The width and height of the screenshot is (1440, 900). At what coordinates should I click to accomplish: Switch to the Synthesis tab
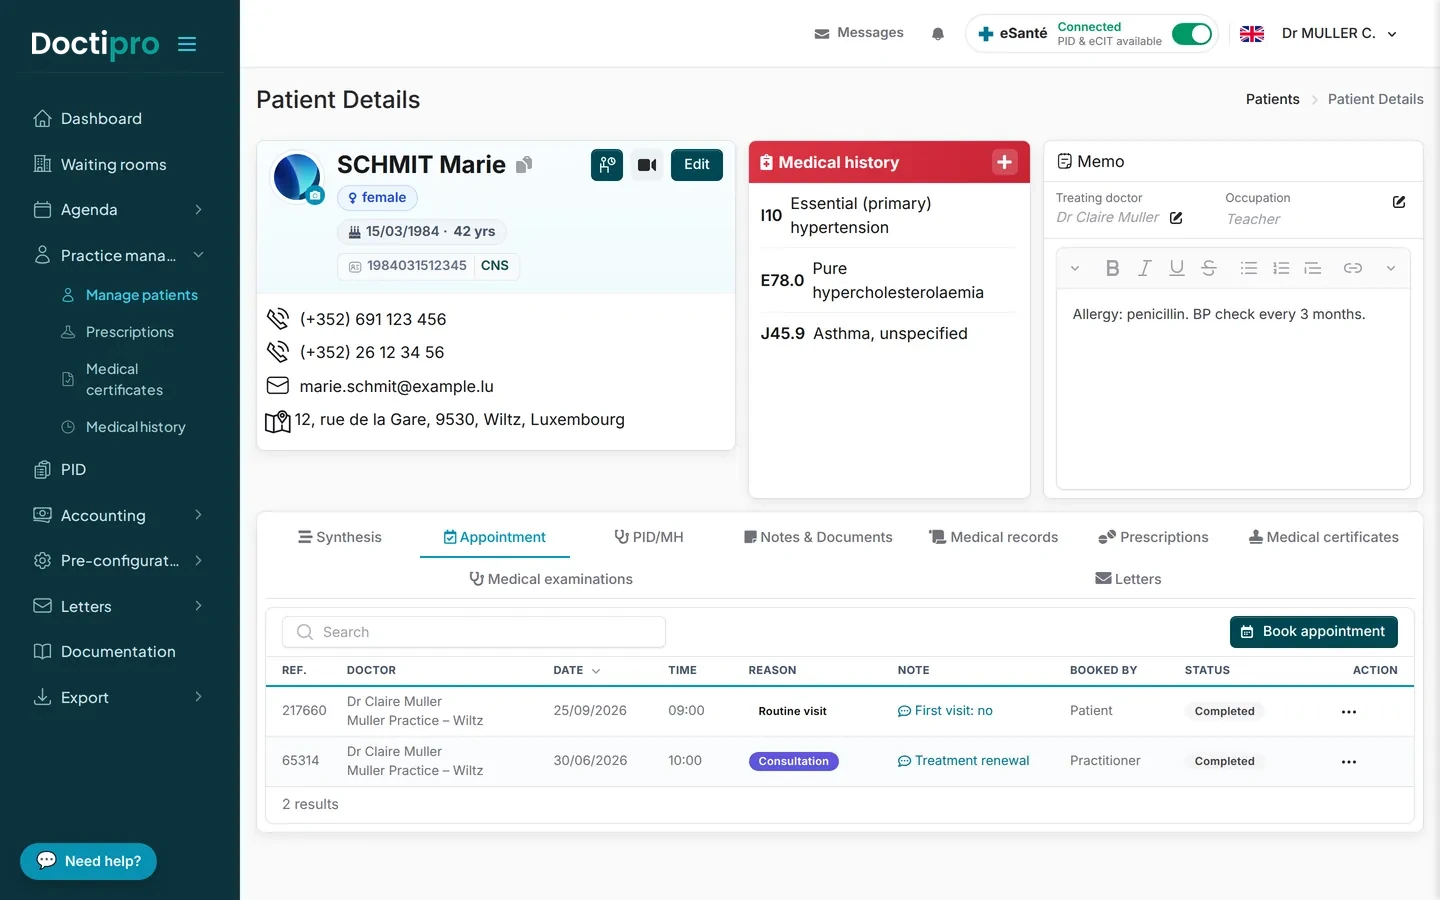(x=340, y=537)
